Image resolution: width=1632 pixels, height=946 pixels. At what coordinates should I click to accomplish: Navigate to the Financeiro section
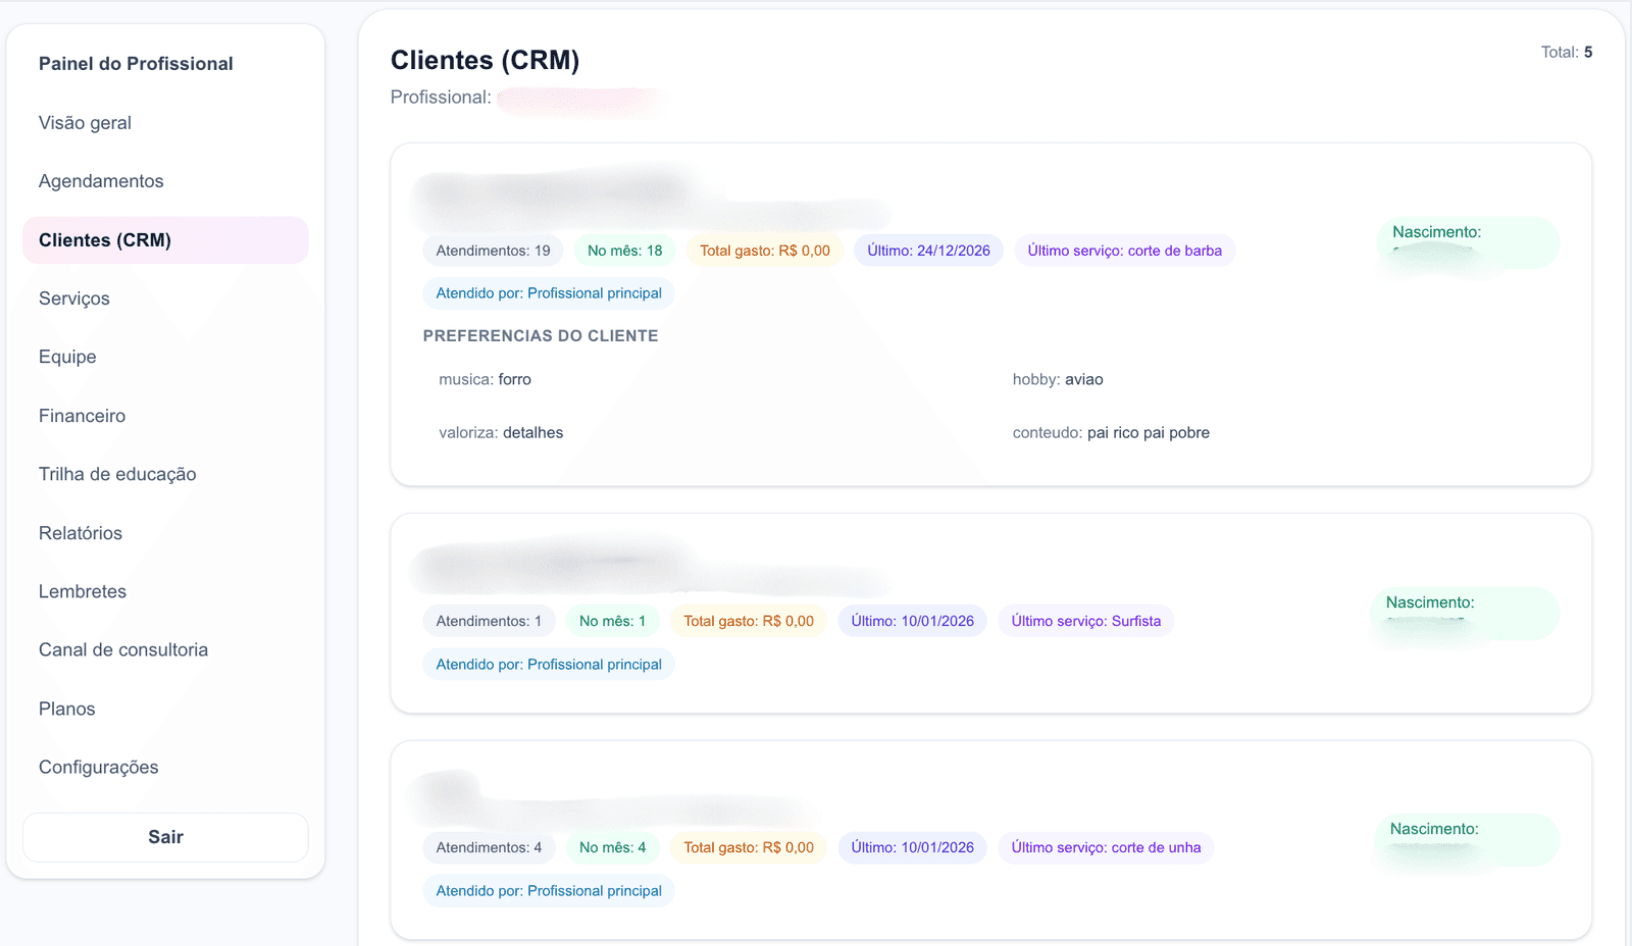coord(81,415)
